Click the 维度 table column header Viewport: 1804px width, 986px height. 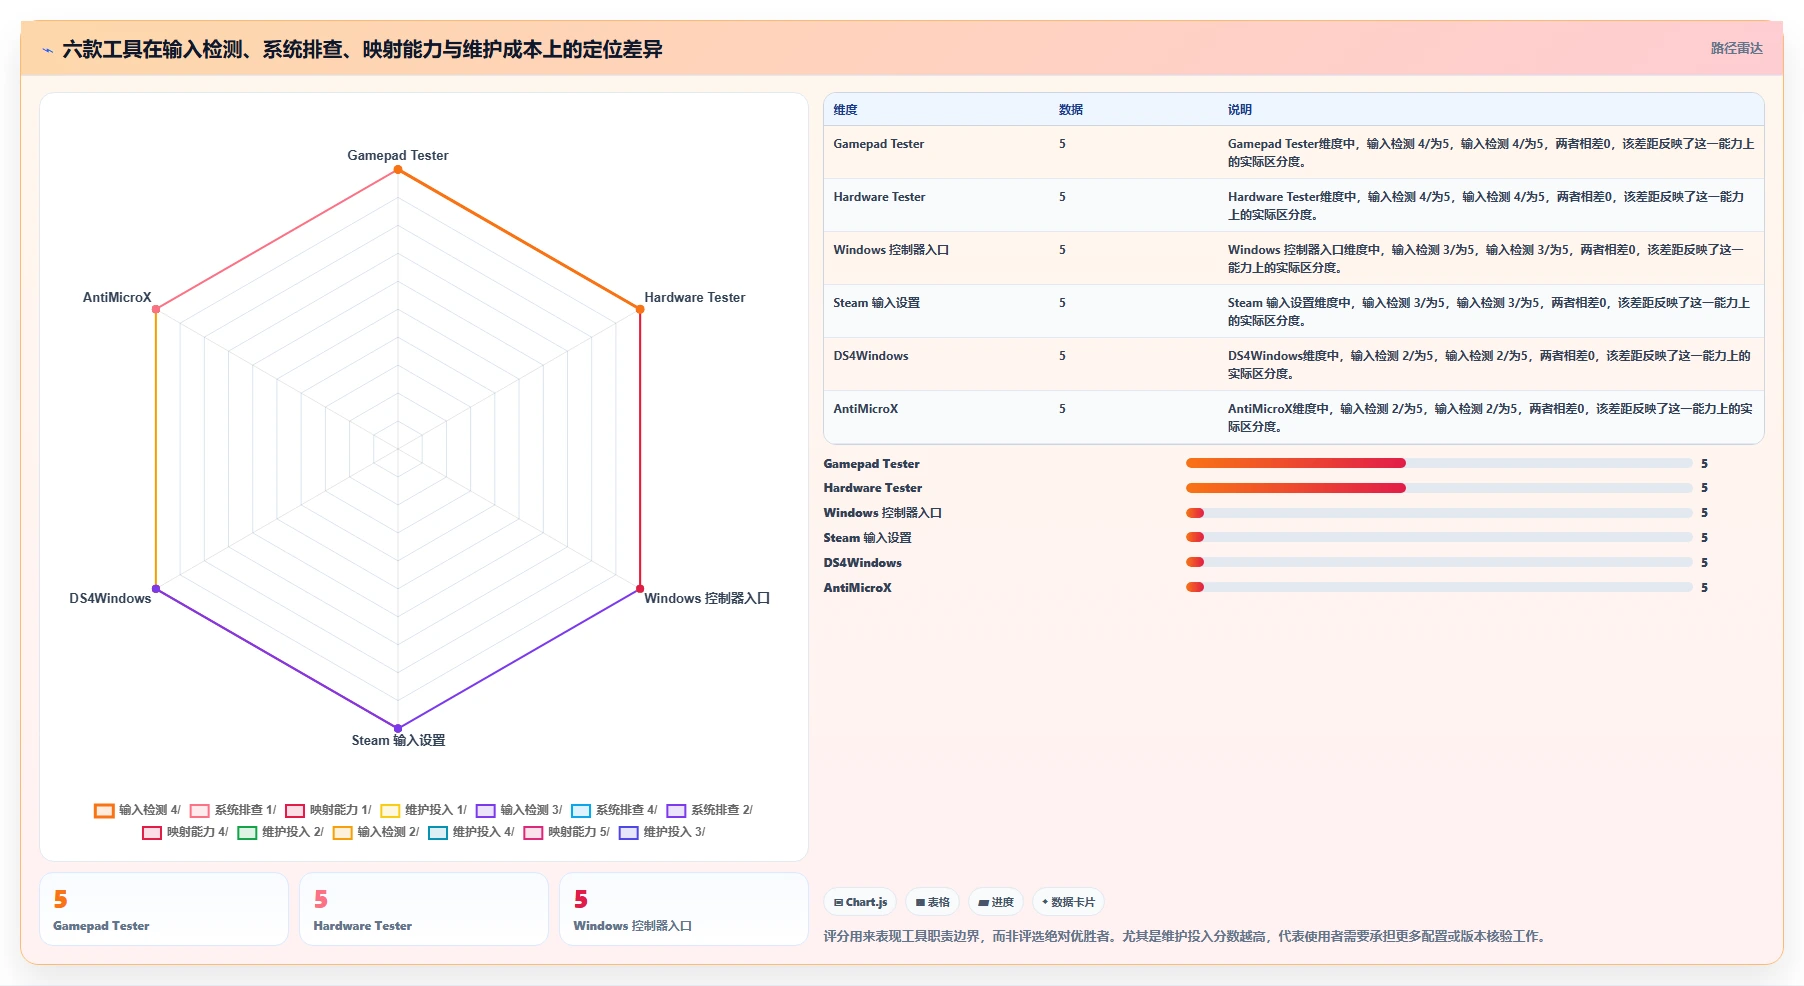[x=846, y=110]
